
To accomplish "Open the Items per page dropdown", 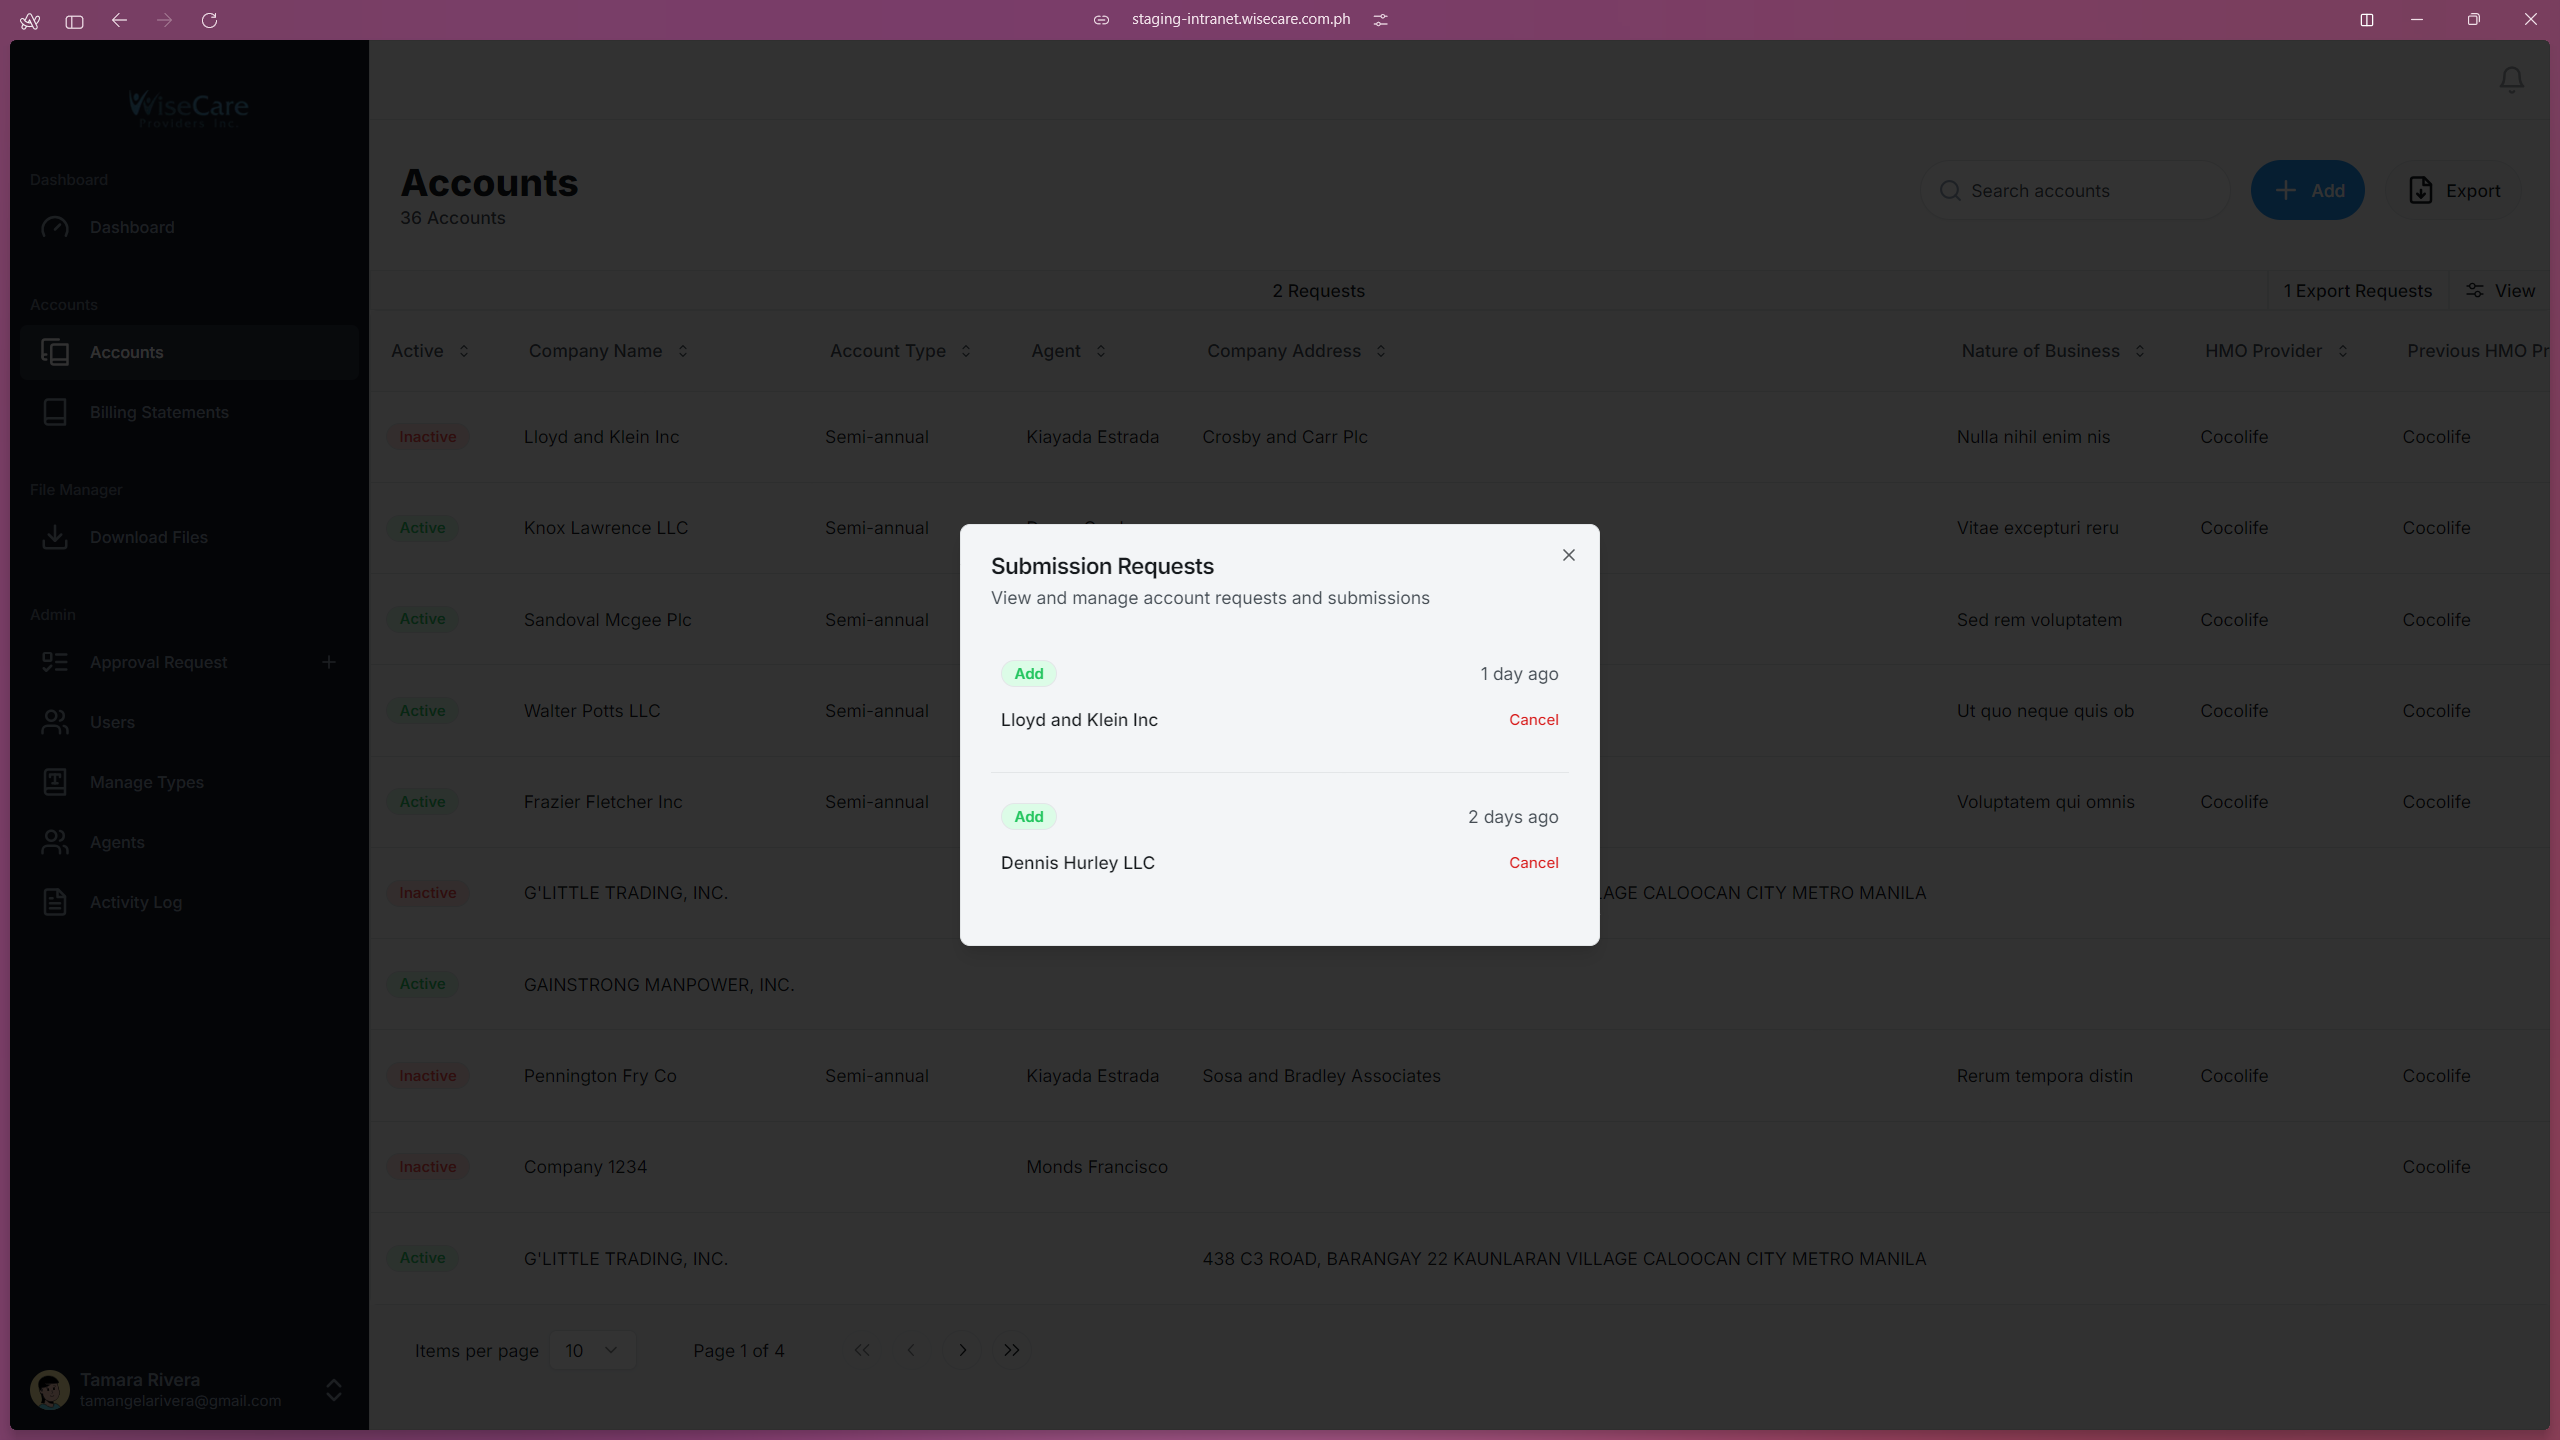I will coord(592,1350).
